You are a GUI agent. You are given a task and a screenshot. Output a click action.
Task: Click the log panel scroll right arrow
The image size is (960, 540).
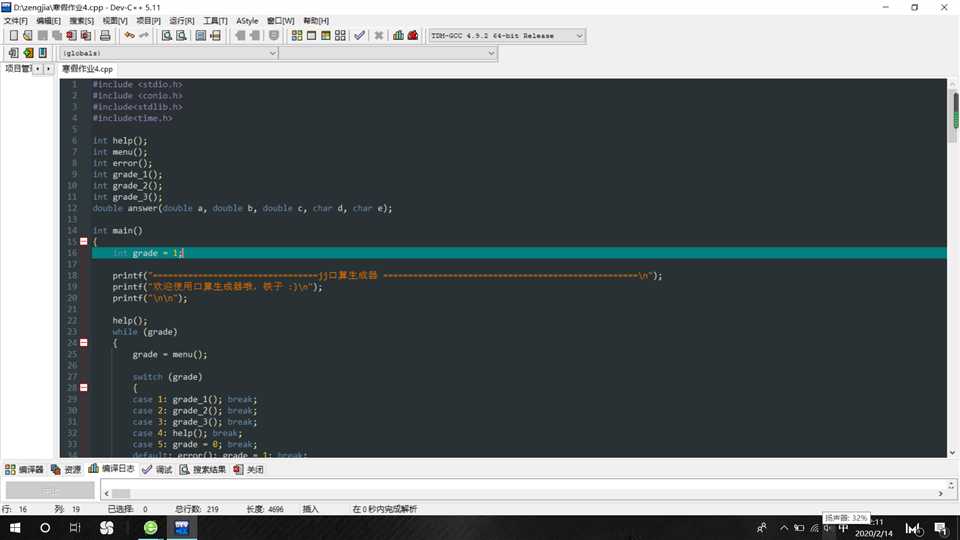click(x=940, y=493)
